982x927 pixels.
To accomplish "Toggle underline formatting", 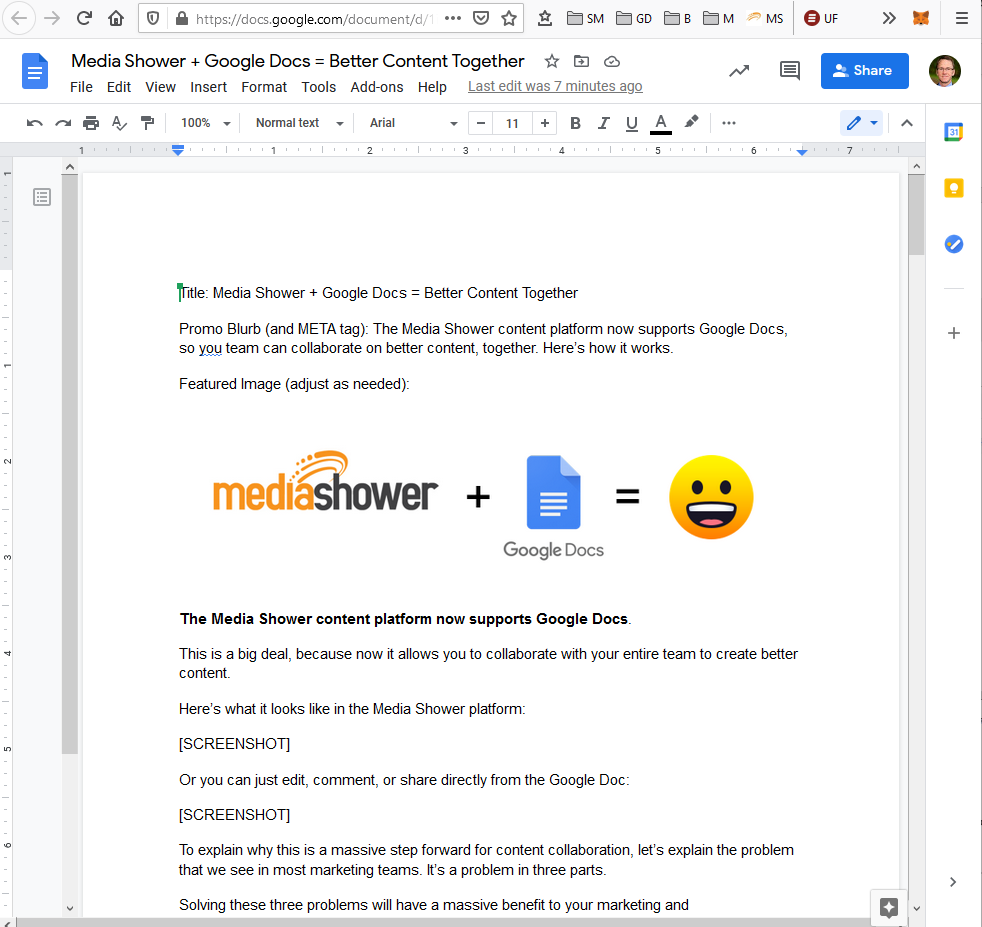I will 631,123.
